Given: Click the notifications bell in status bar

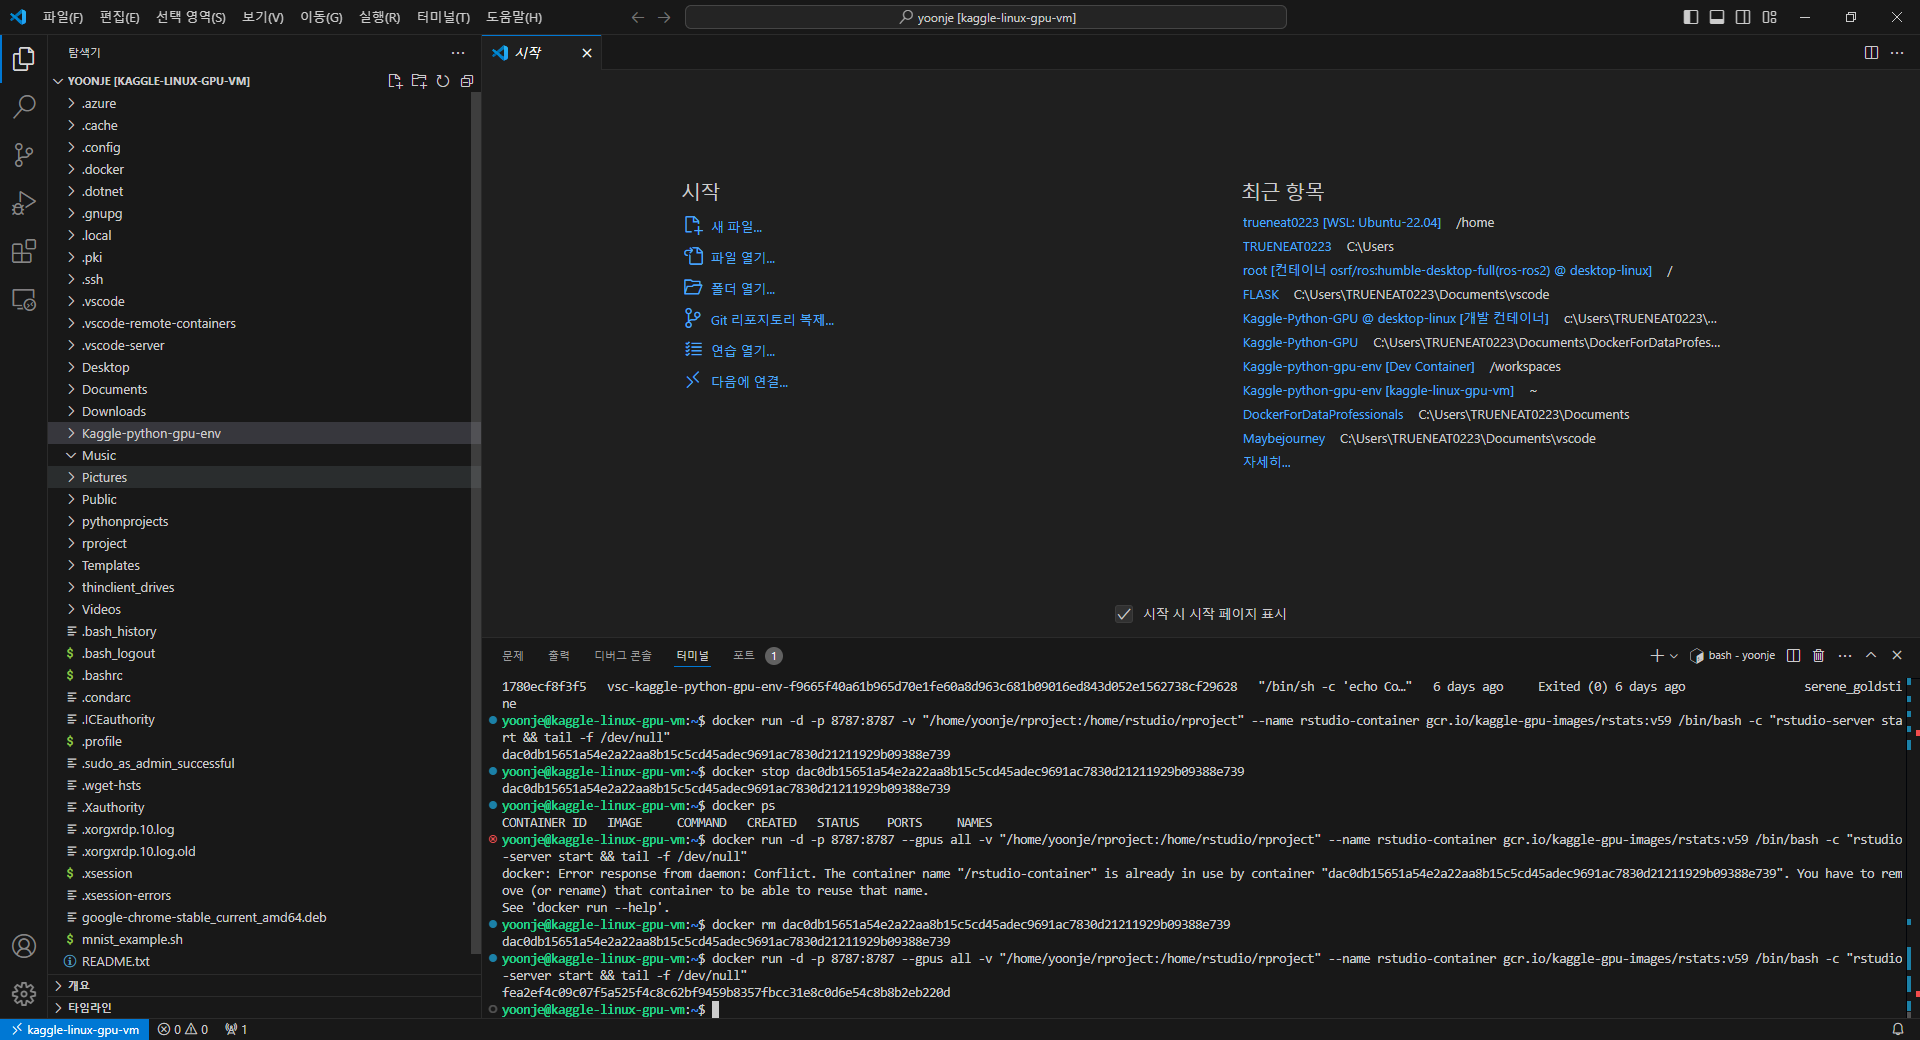Looking at the screenshot, I should [x=1898, y=1029].
